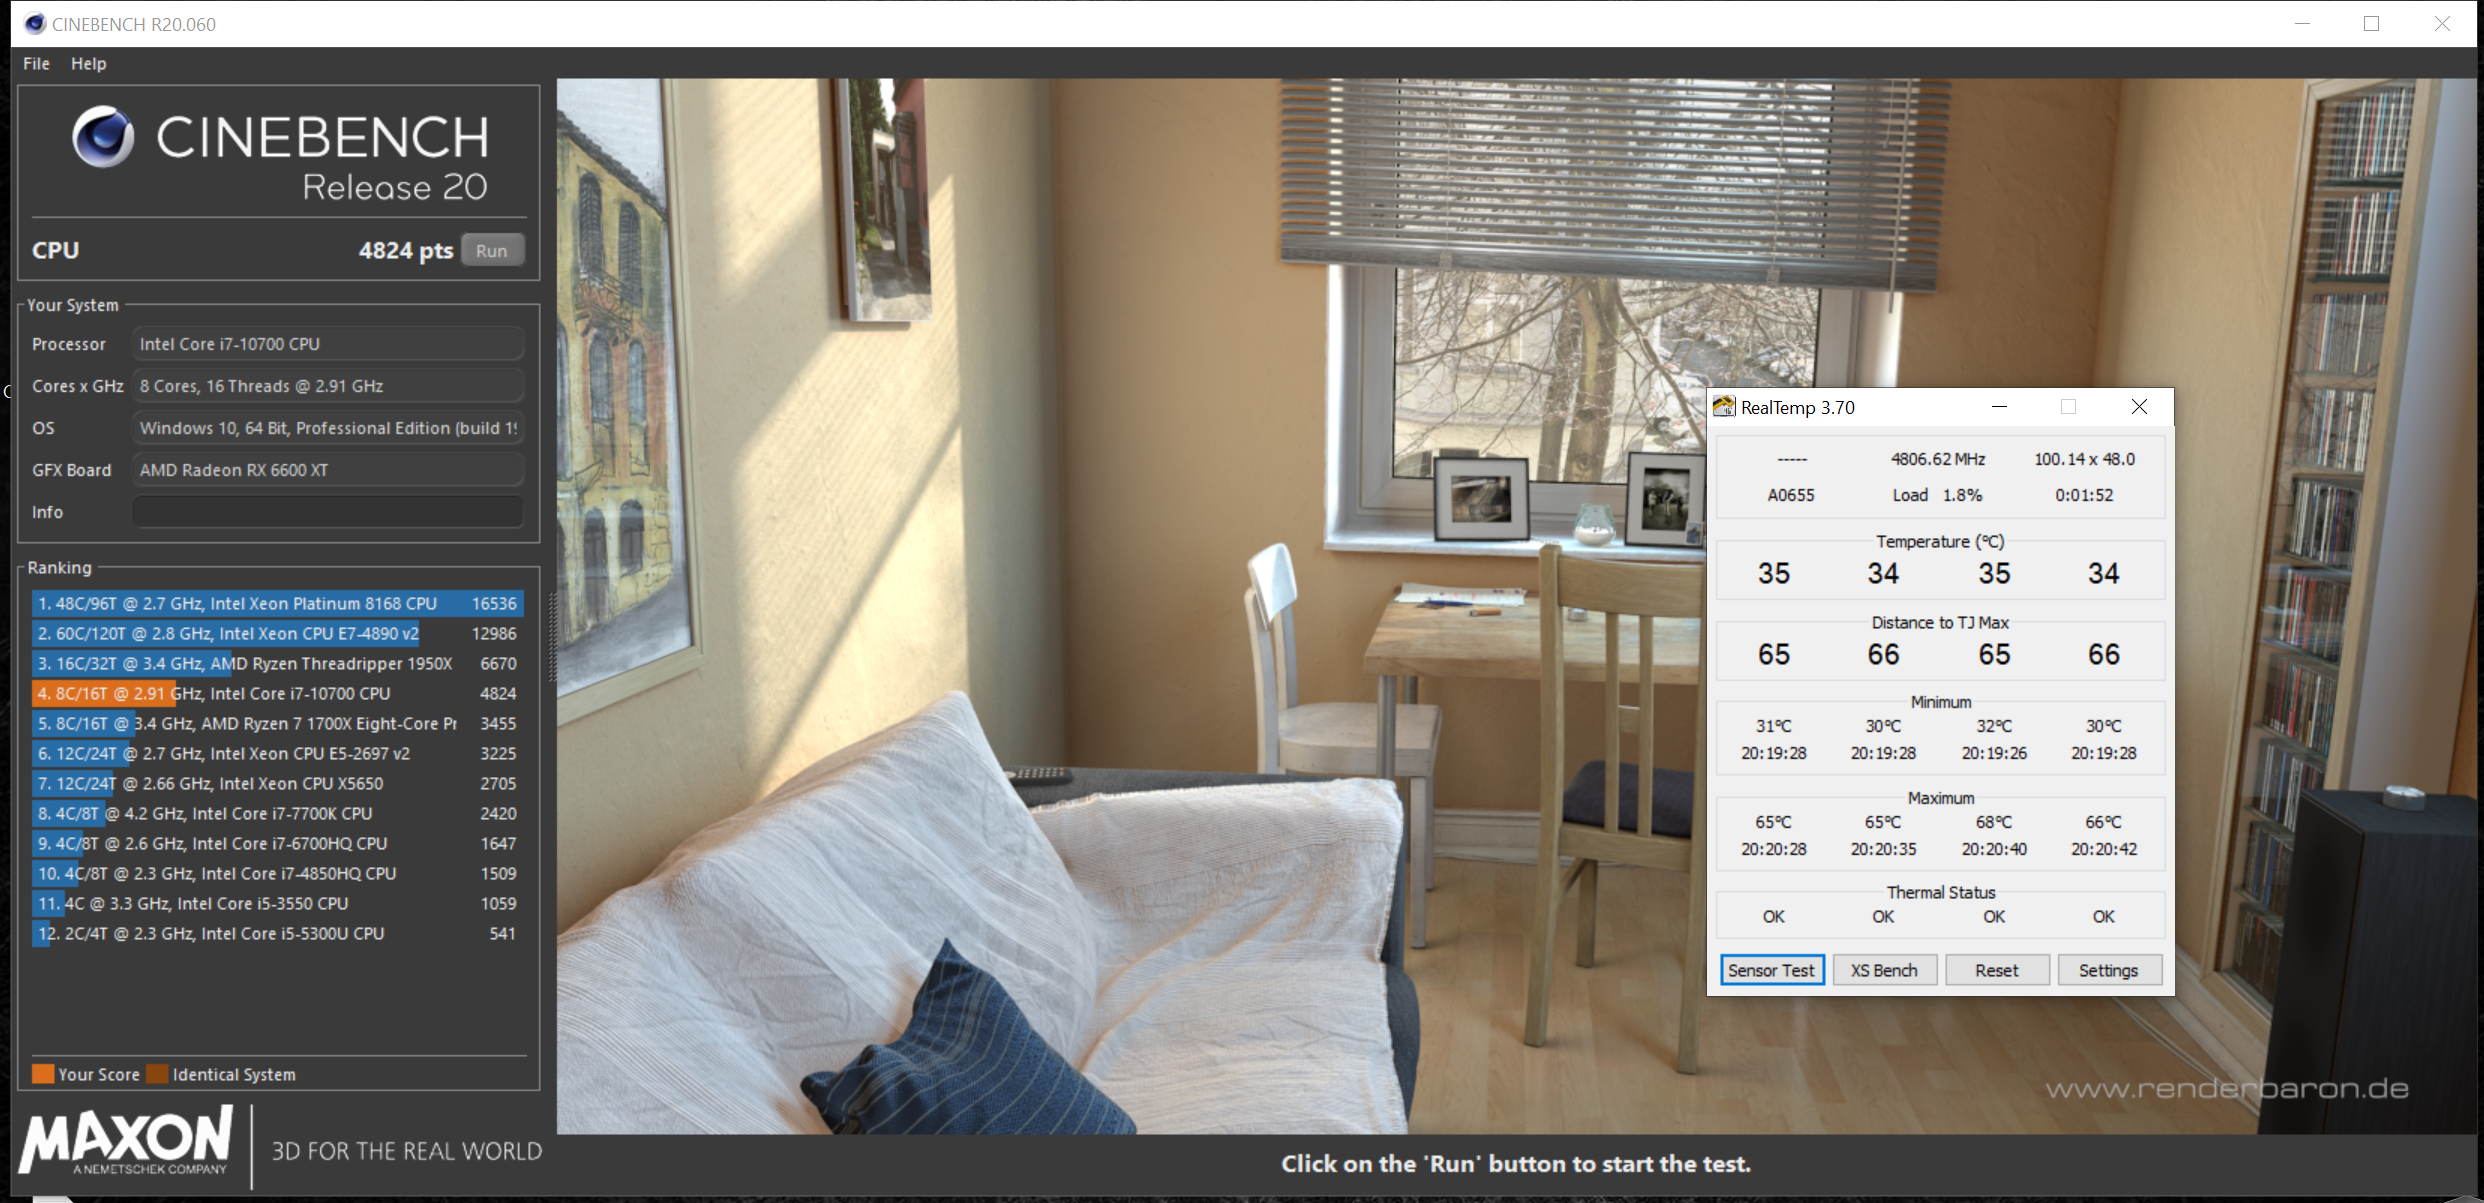Viewport: 2484px width, 1203px height.
Task: Click the 4806.62 MHz value in RealTemp
Action: pyautogui.click(x=1937, y=459)
